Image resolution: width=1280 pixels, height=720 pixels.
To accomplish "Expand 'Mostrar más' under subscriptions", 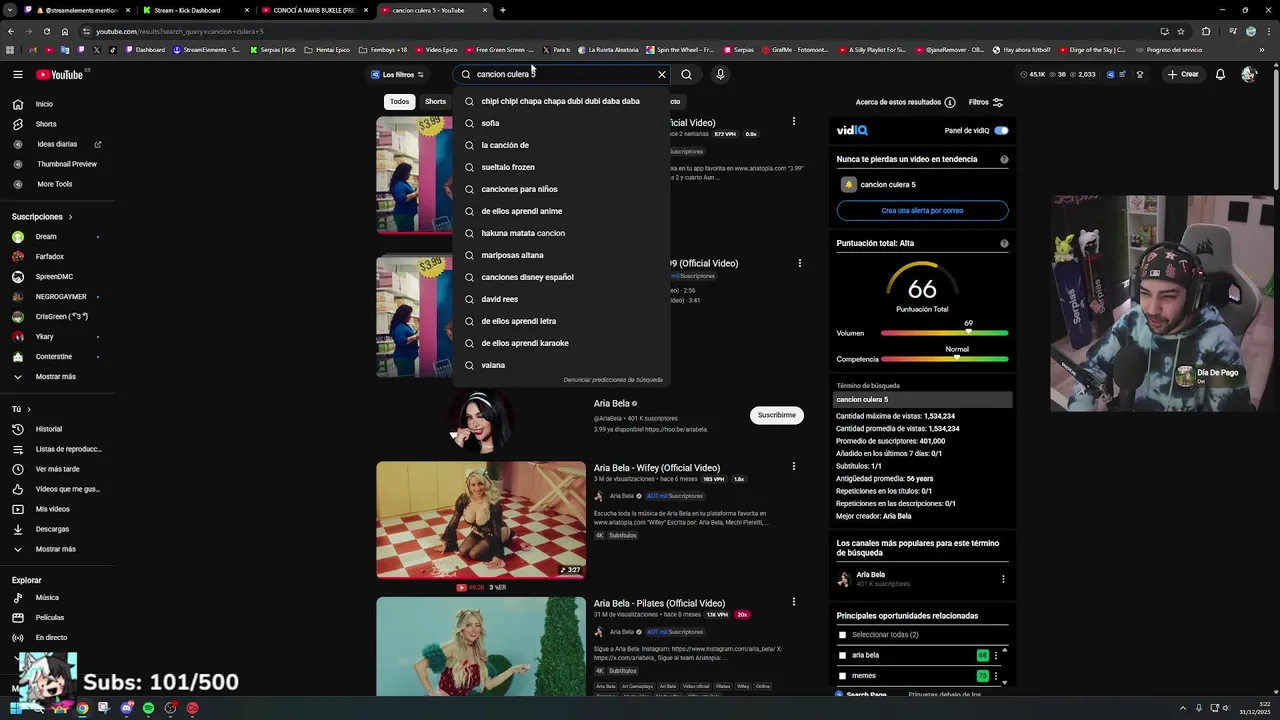I will [56, 377].
